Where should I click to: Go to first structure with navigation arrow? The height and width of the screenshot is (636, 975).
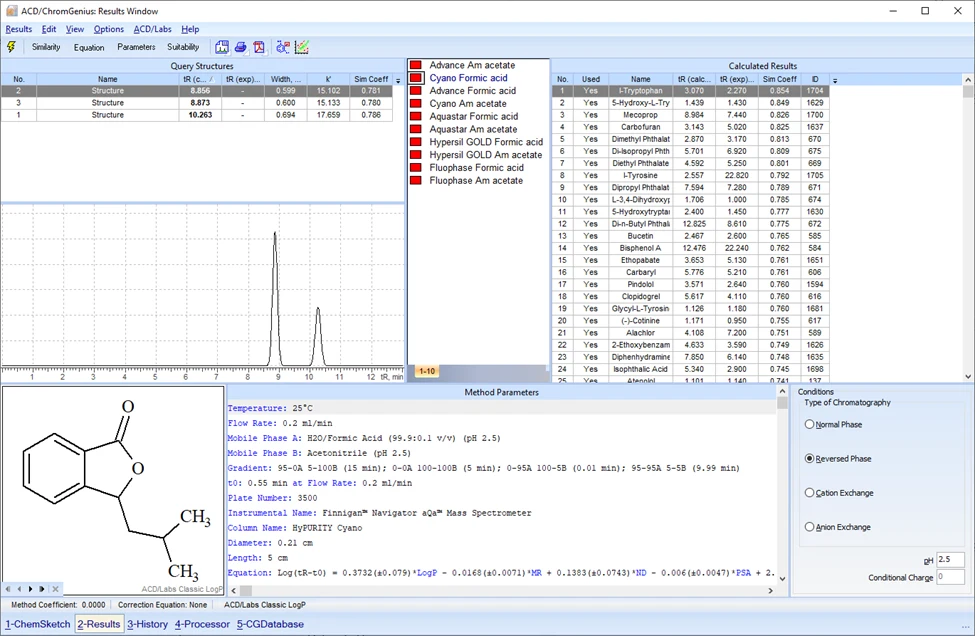pos(8,589)
